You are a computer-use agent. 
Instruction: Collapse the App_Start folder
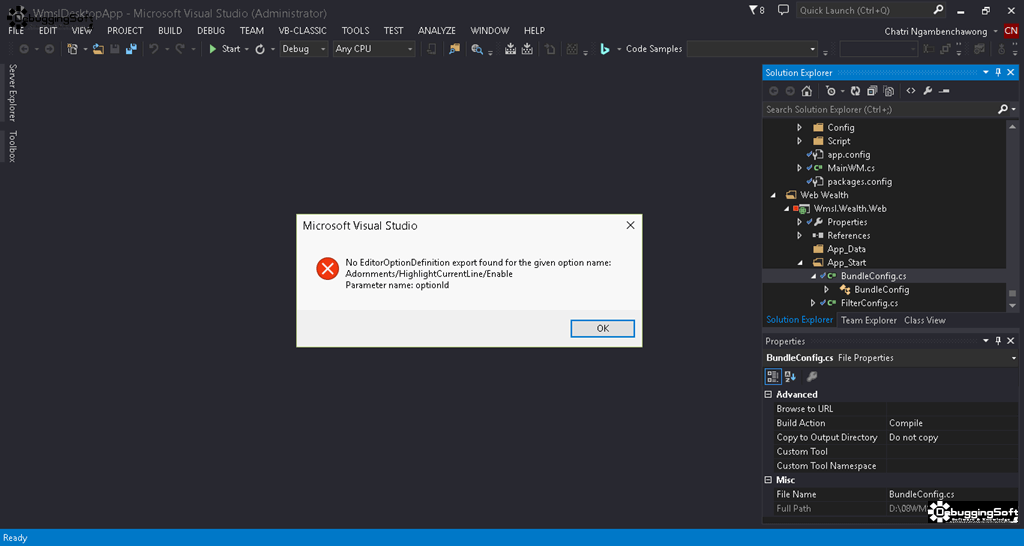coord(799,263)
